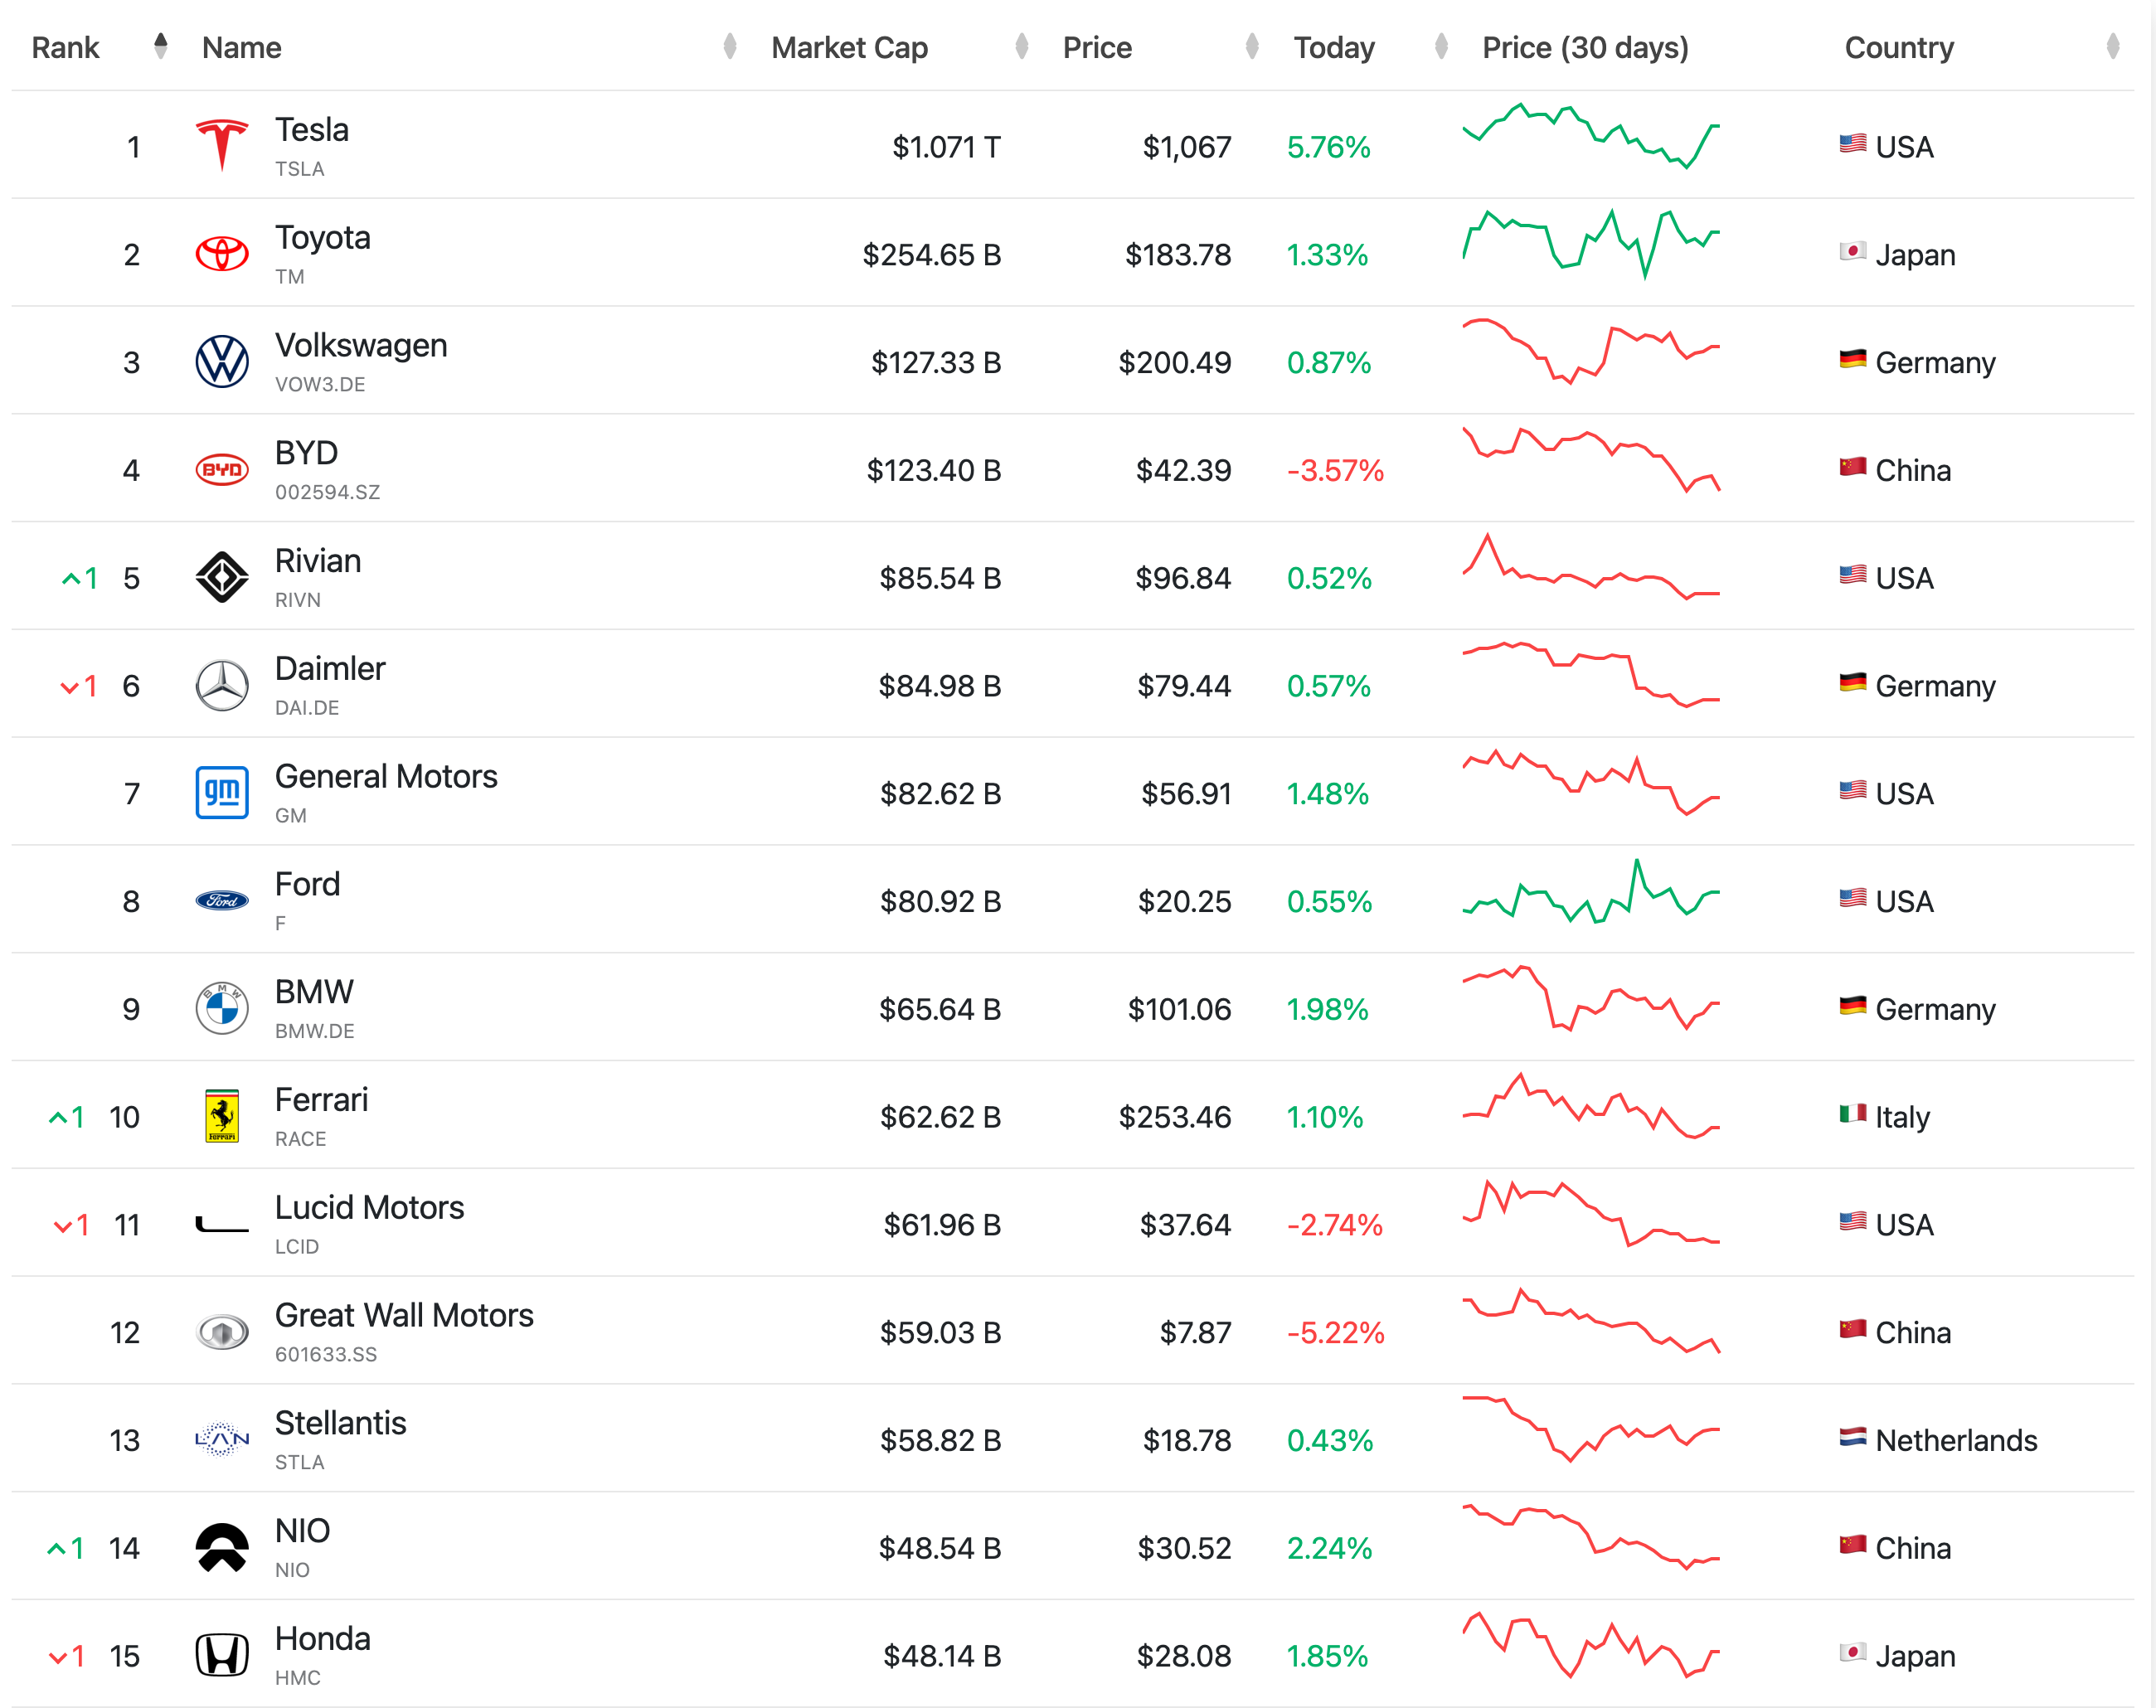Sort the table by Market Cap

[x=1022, y=46]
